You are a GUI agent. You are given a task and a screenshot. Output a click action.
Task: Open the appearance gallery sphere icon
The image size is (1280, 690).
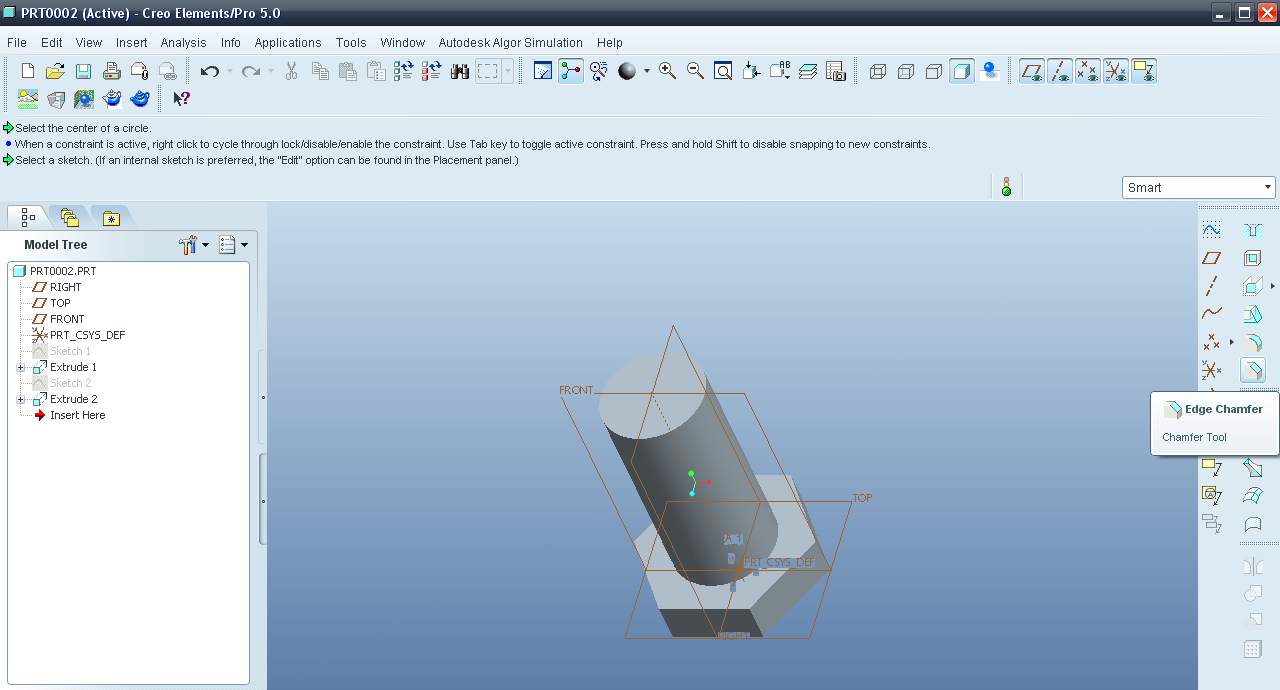pos(627,71)
